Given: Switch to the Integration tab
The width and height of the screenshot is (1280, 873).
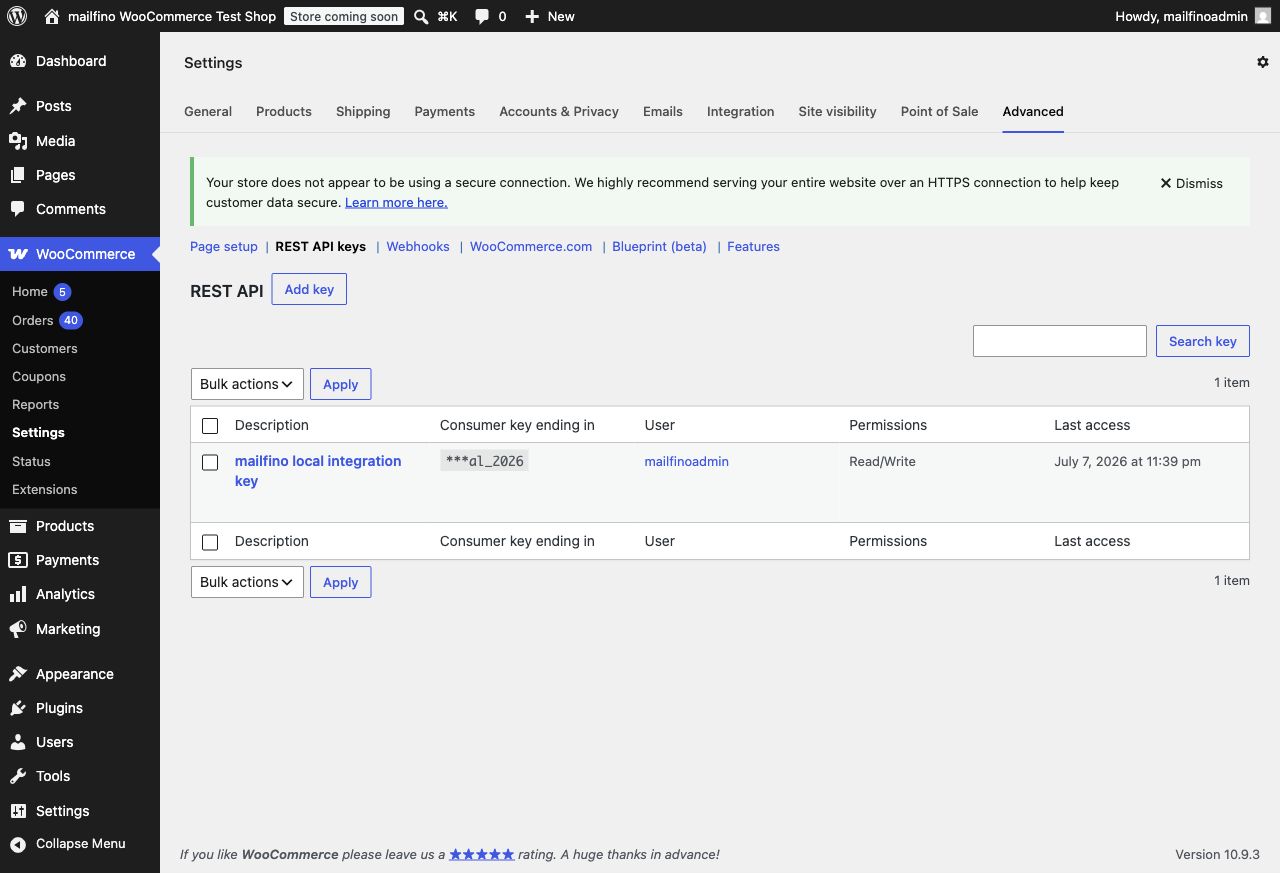Looking at the screenshot, I should [741, 111].
